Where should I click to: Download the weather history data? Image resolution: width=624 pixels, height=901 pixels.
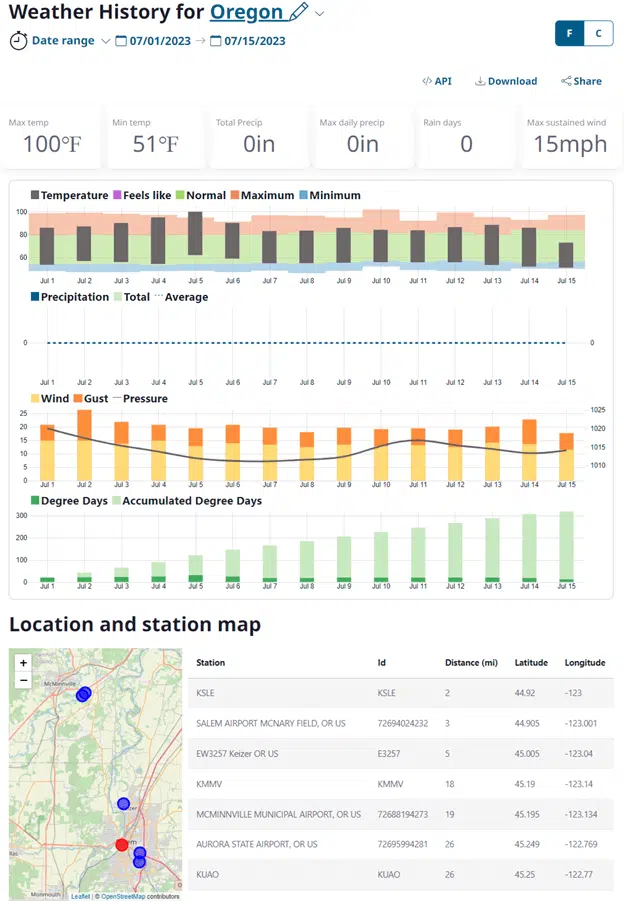click(x=506, y=81)
